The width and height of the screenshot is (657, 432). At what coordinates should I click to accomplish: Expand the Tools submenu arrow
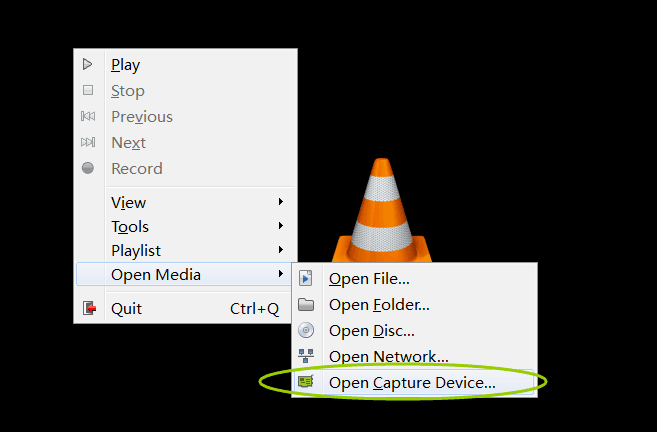tap(281, 226)
